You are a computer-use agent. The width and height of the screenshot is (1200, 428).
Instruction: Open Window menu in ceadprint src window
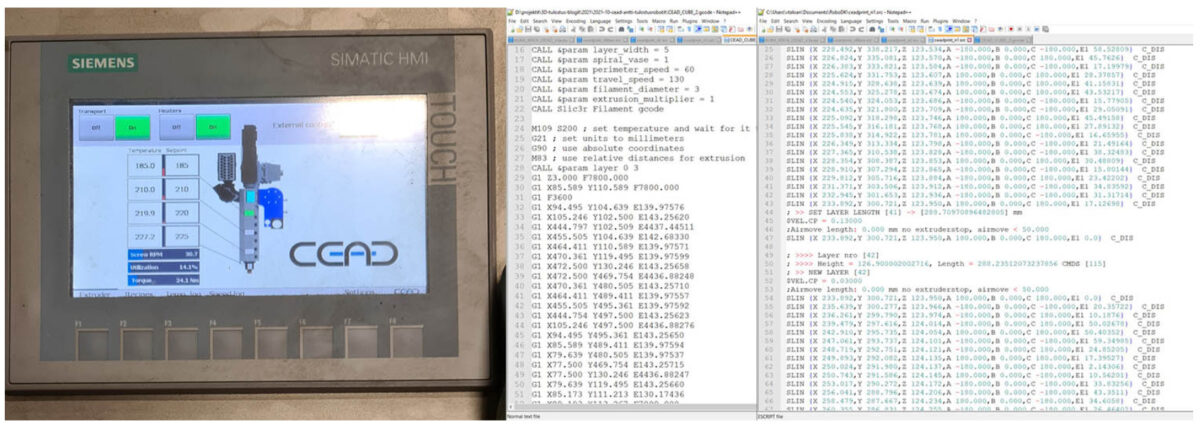[961, 21]
